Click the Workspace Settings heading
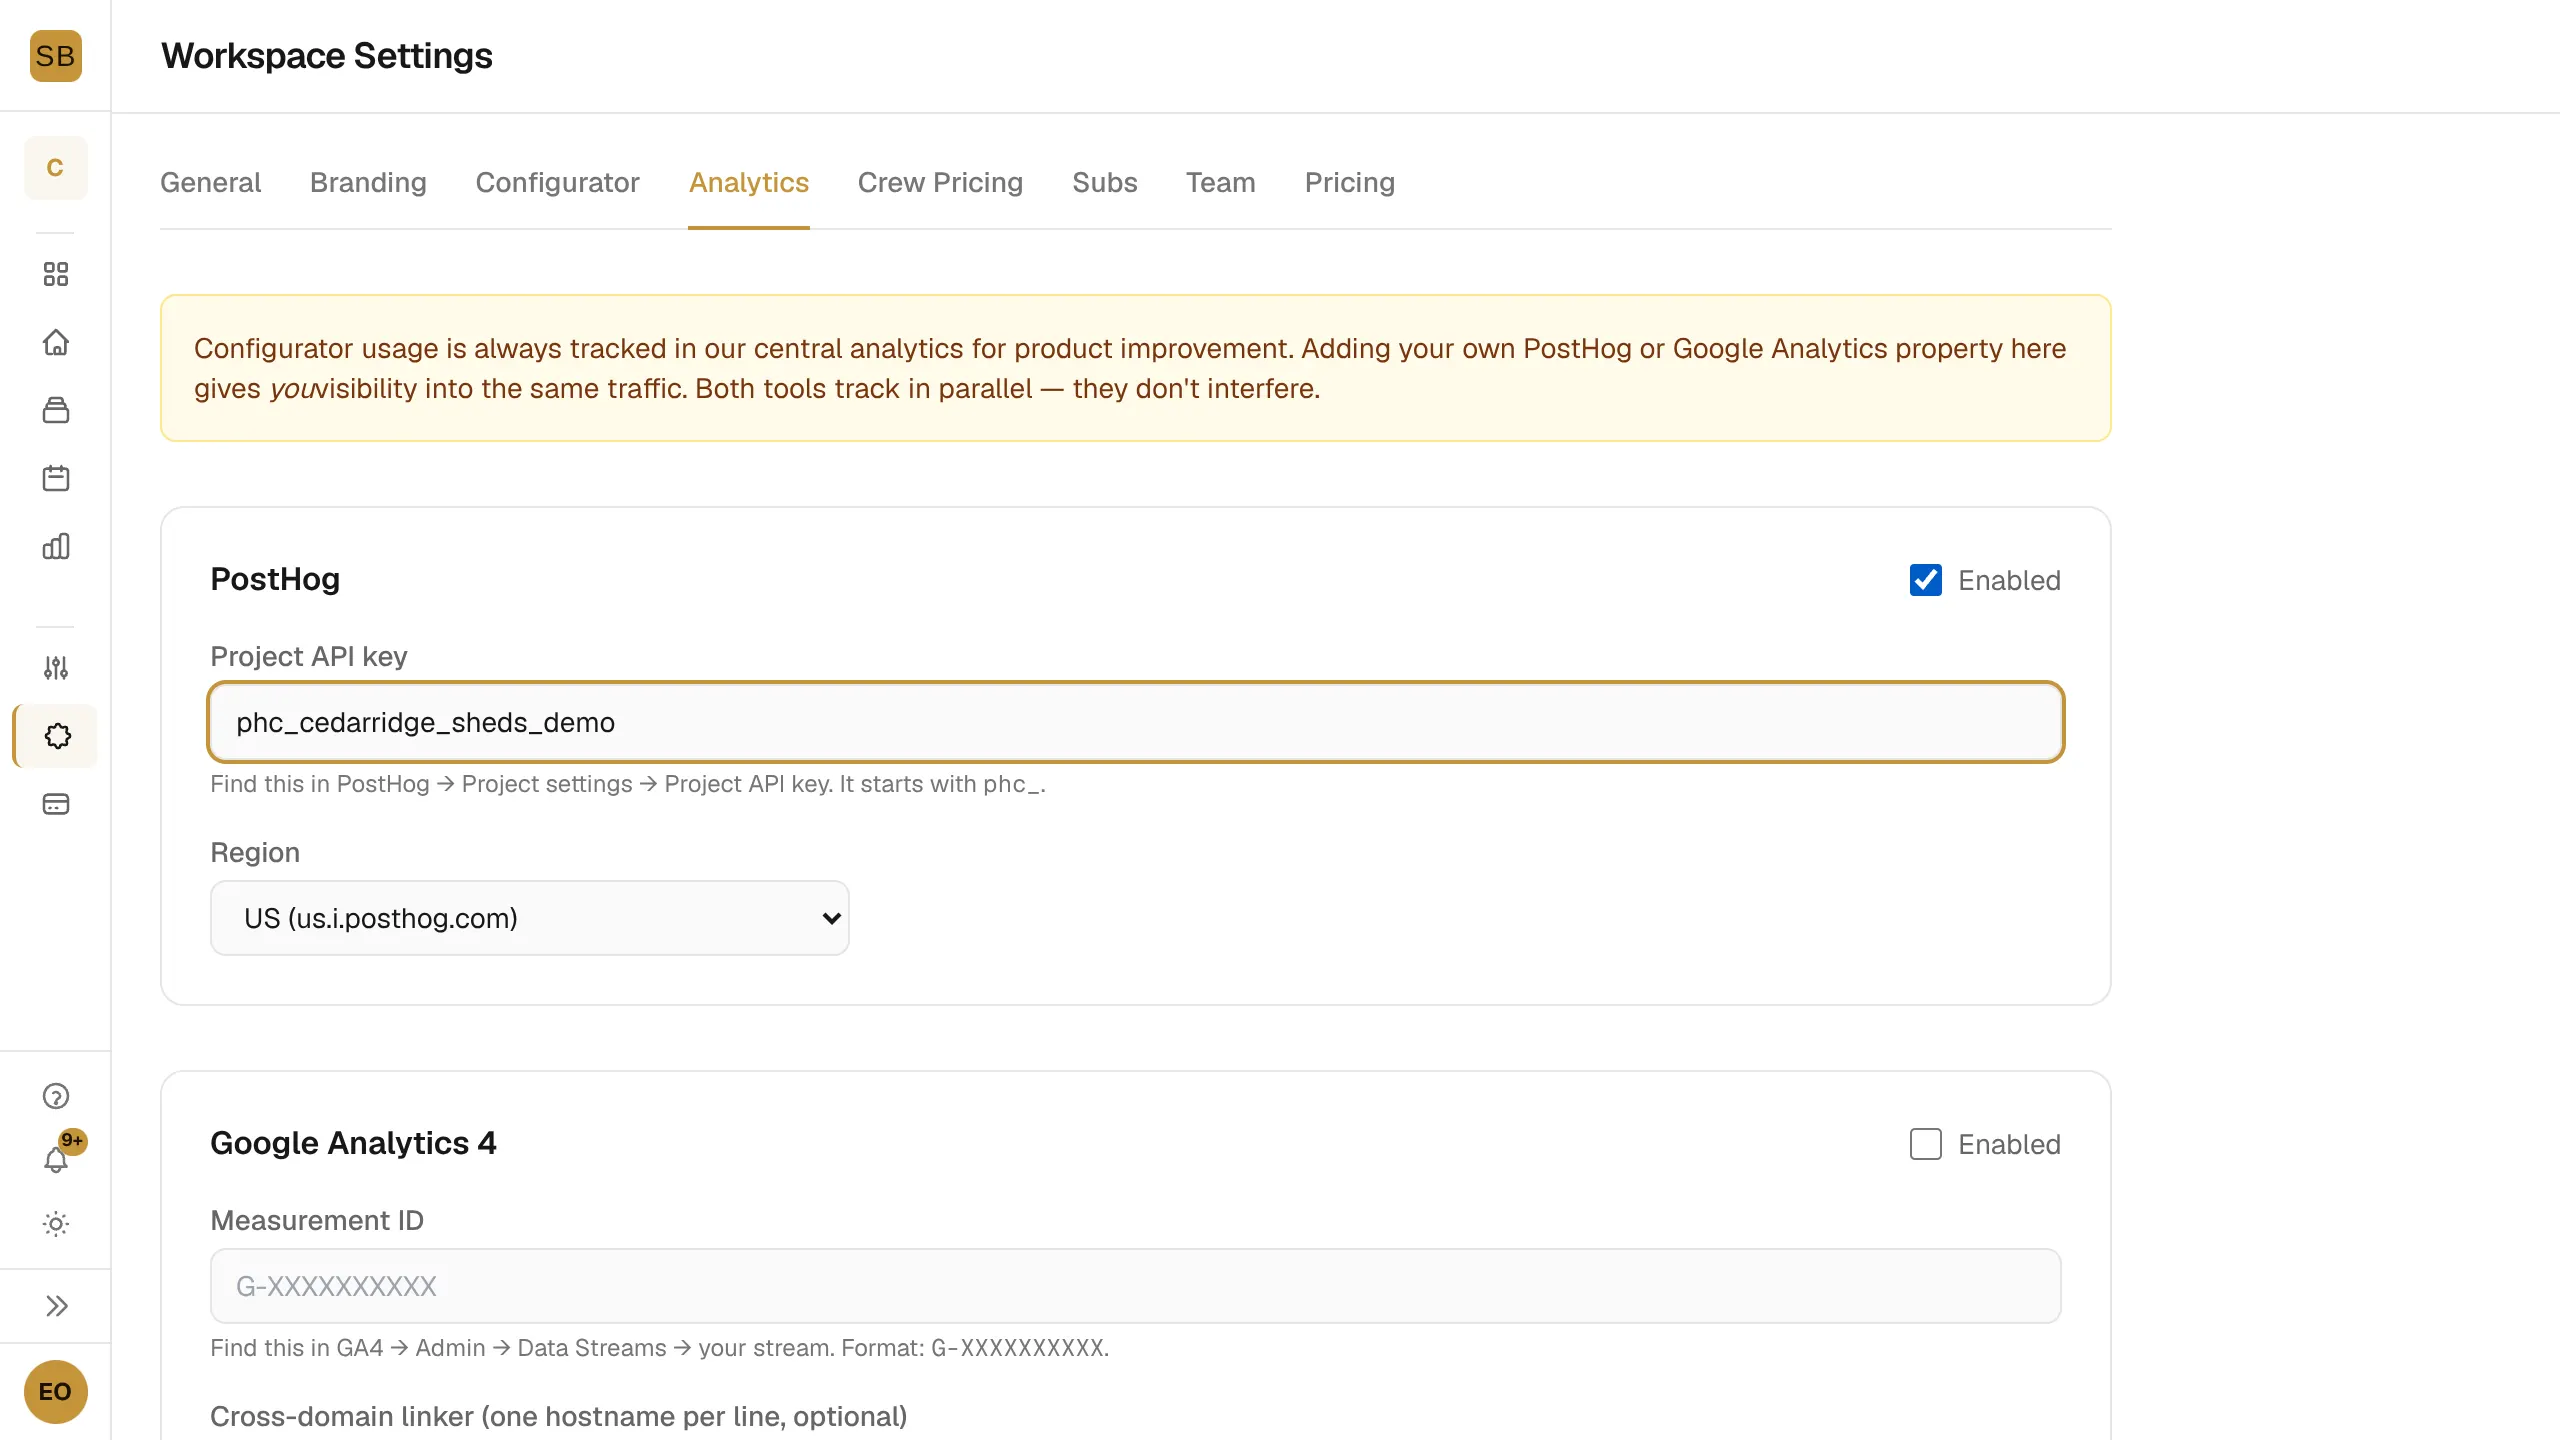 coord(327,56)
